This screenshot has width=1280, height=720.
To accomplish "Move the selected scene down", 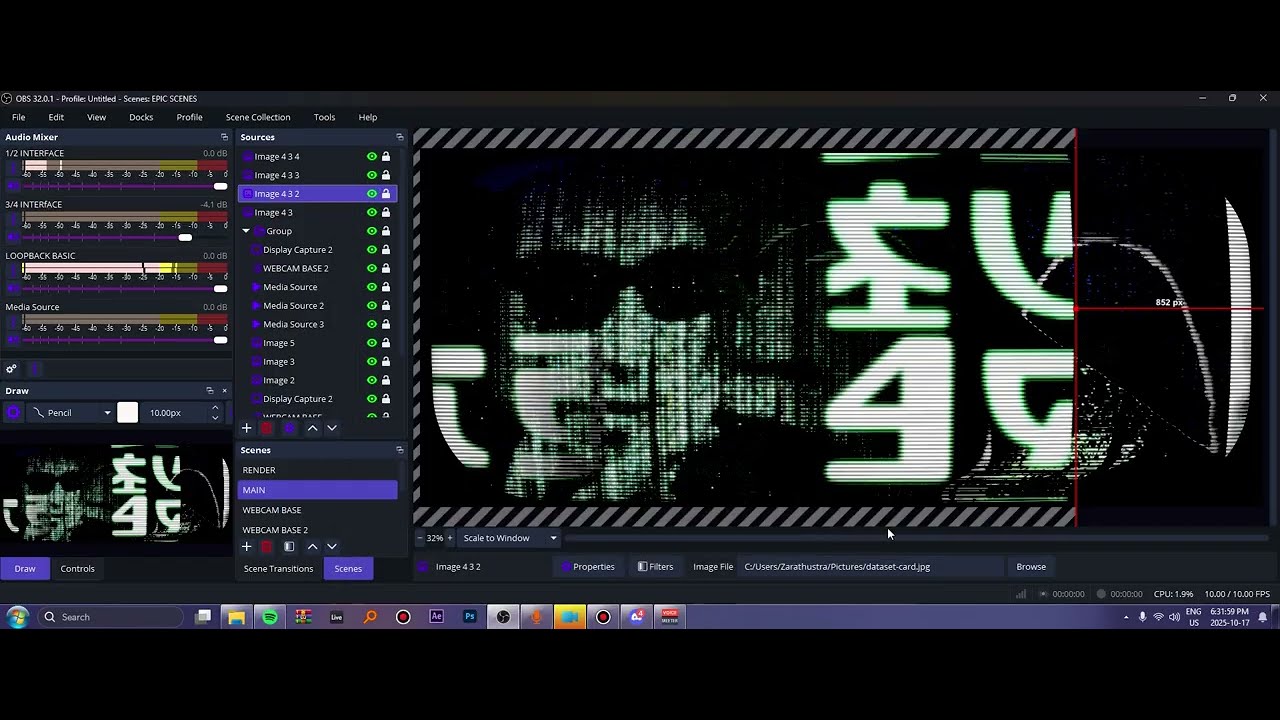I will tap(332, 547).
